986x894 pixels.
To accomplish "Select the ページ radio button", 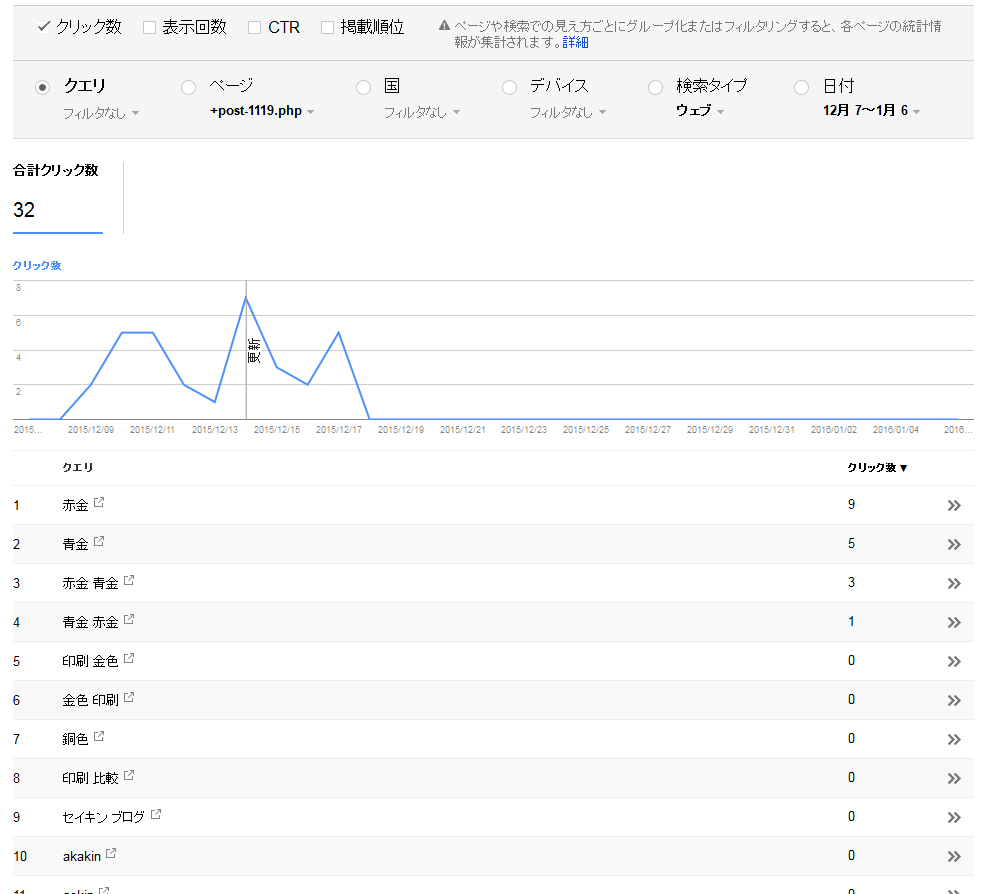I will [x=188, y=87].
